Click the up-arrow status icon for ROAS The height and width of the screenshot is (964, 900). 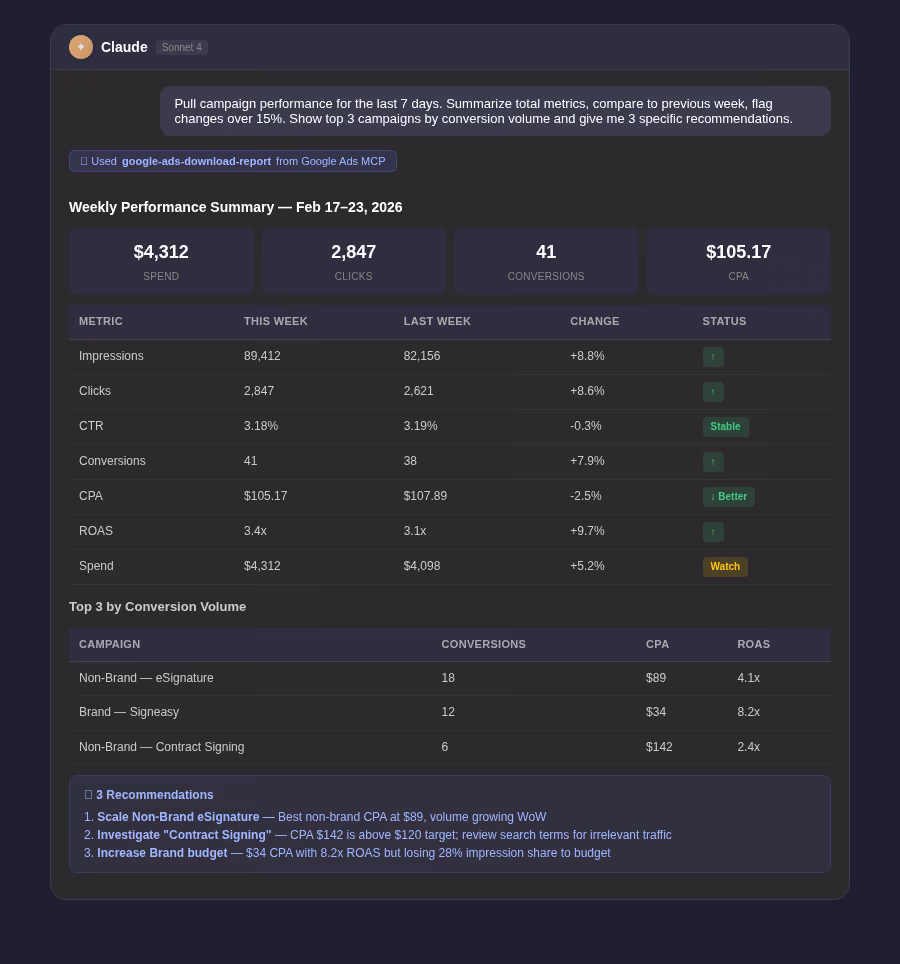point(713,532)
